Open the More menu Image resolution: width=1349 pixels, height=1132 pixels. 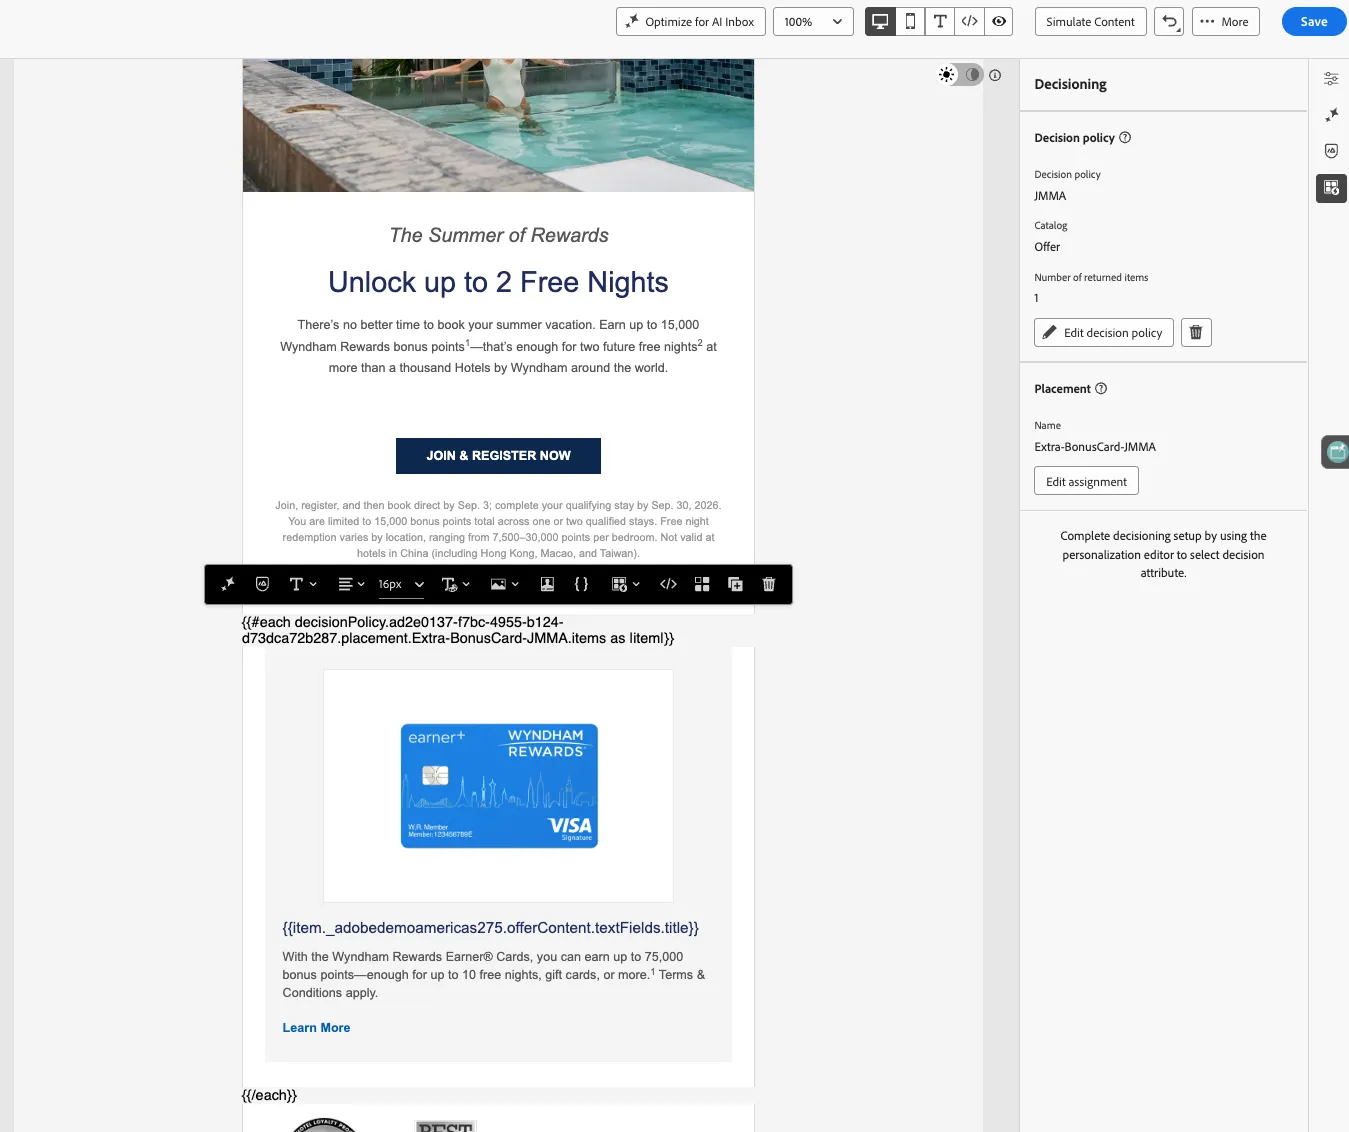[1225, 22]
